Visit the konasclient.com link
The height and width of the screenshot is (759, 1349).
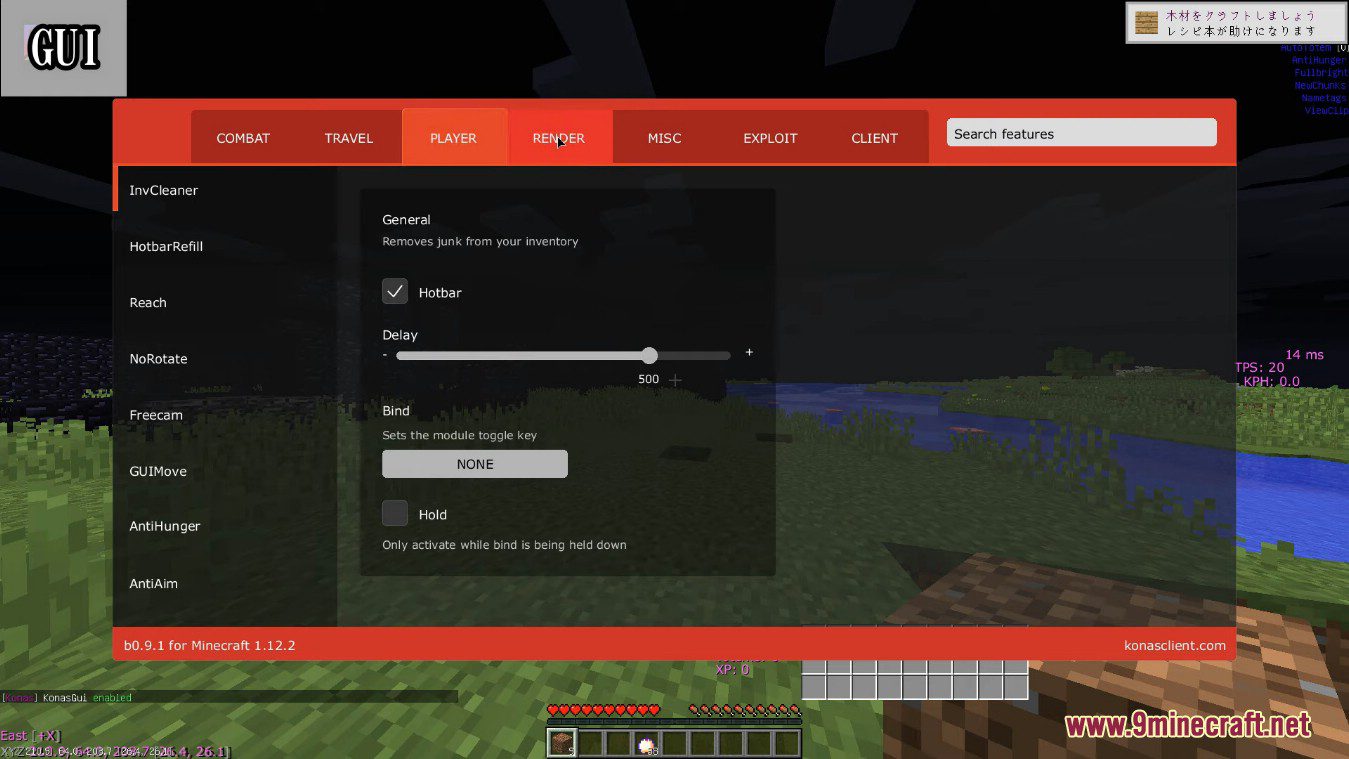[1174, 645]
